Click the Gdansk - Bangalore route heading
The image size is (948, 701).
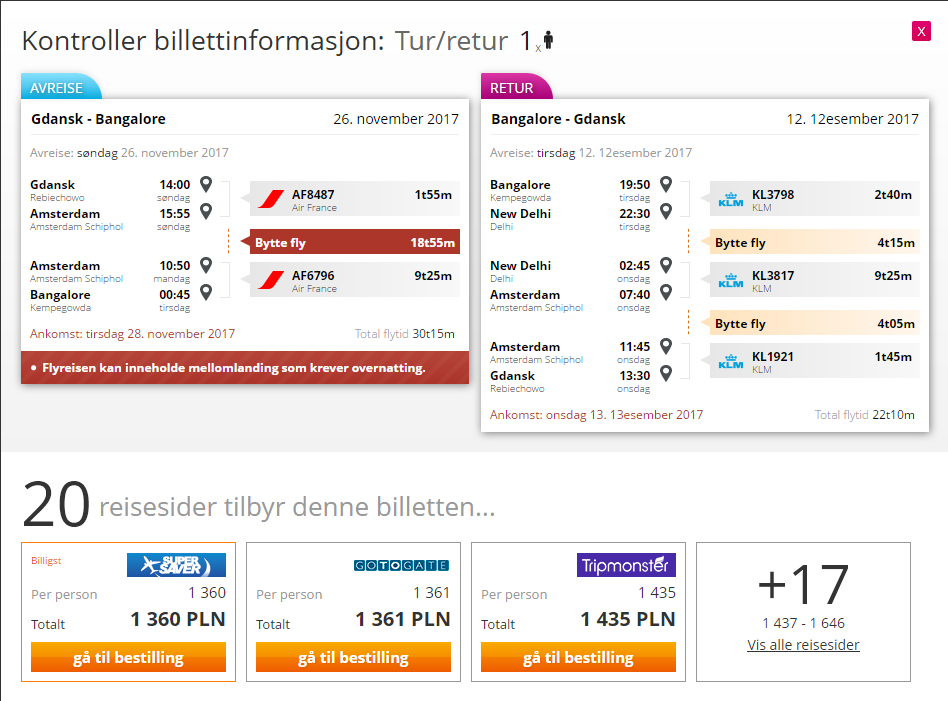[99, 119]
